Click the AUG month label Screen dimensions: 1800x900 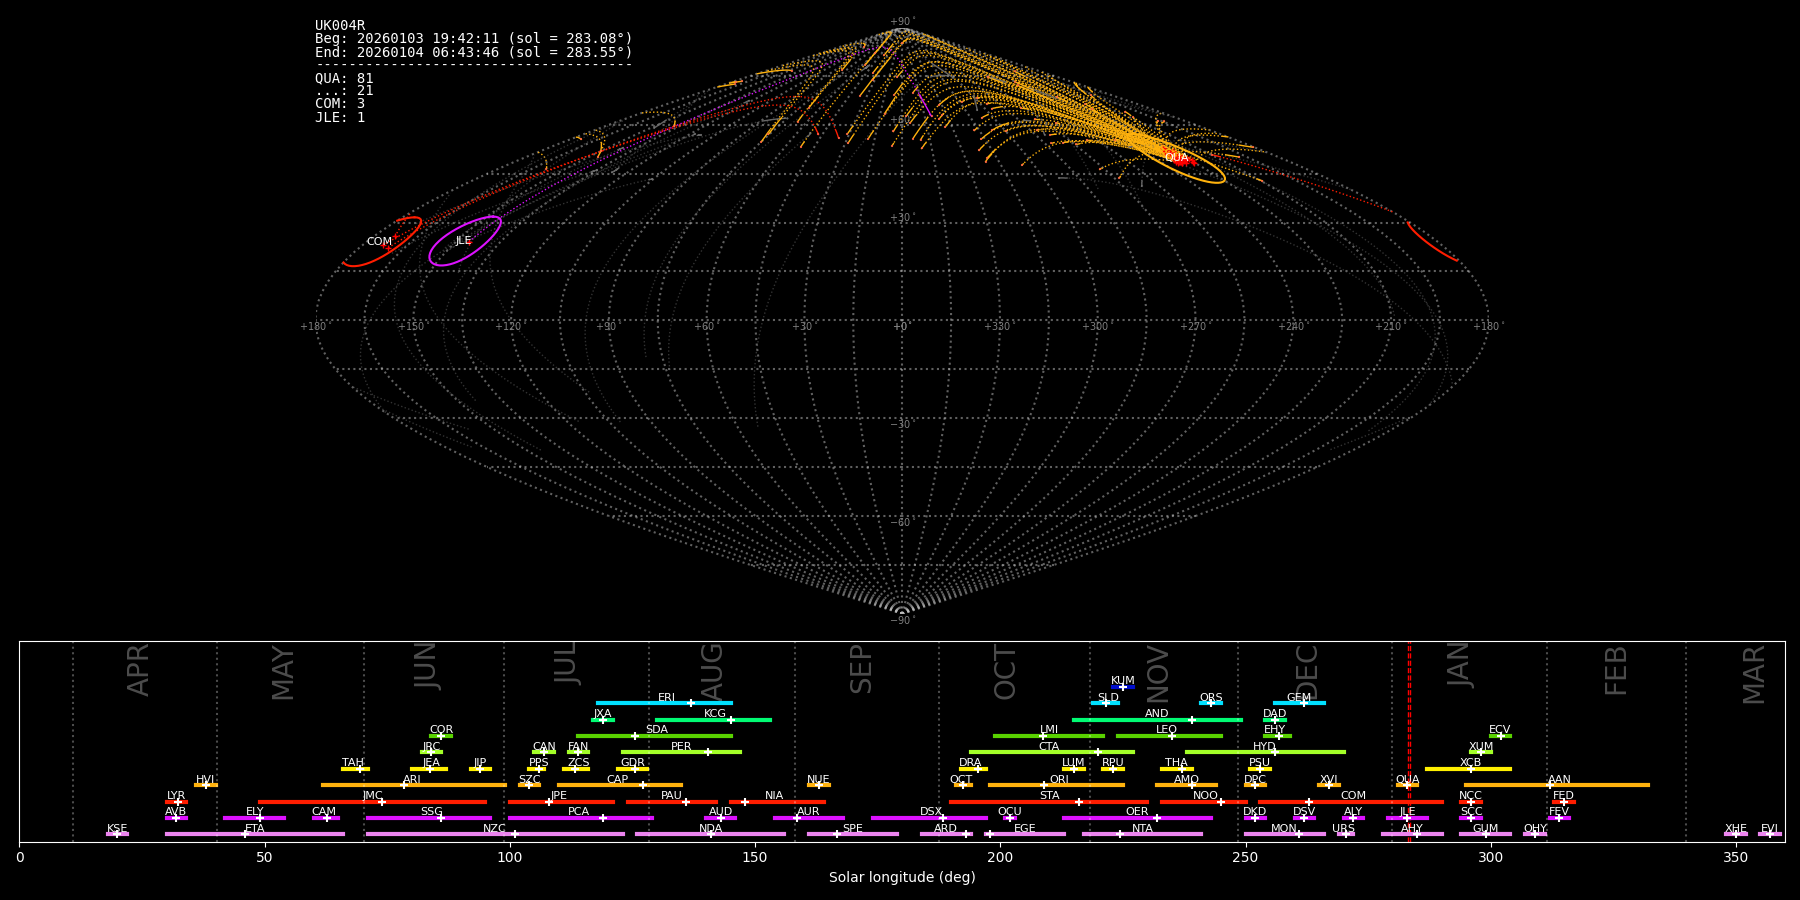click(x=711, y=670)
